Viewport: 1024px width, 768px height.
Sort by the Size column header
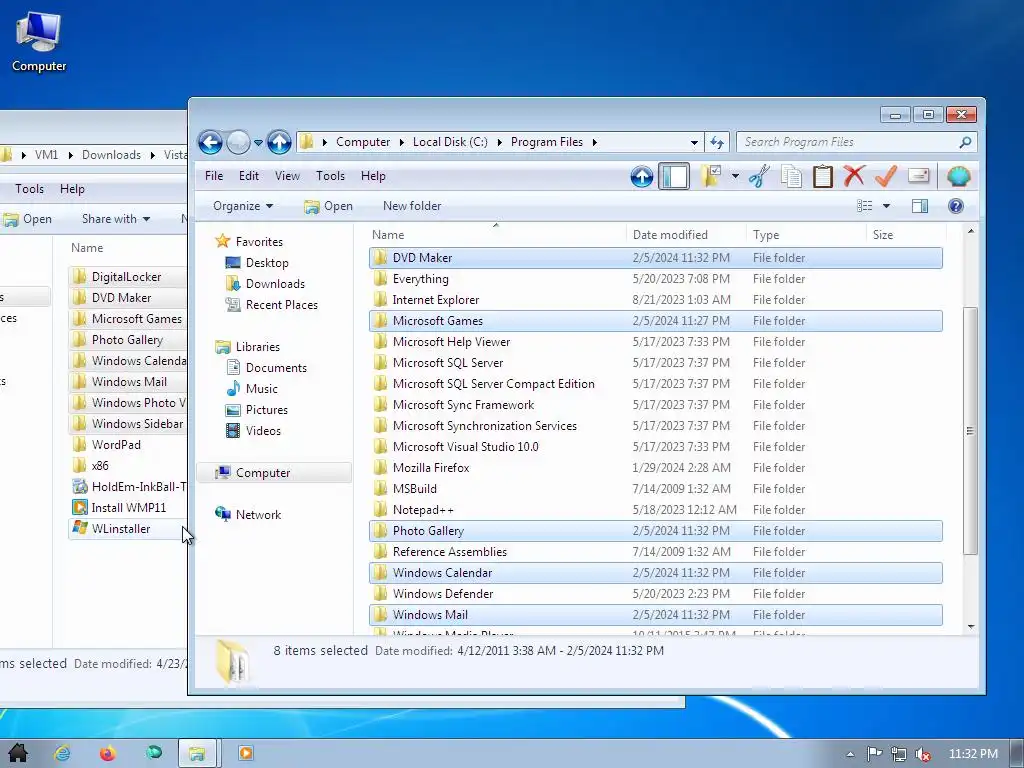906,235
